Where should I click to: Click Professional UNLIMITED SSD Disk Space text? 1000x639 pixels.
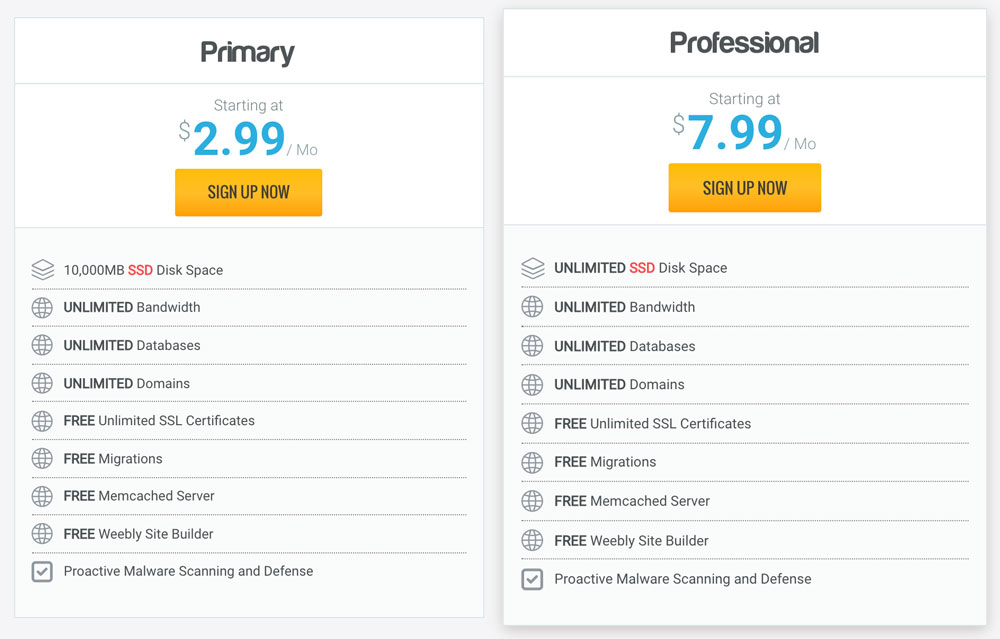pos(640,268)
